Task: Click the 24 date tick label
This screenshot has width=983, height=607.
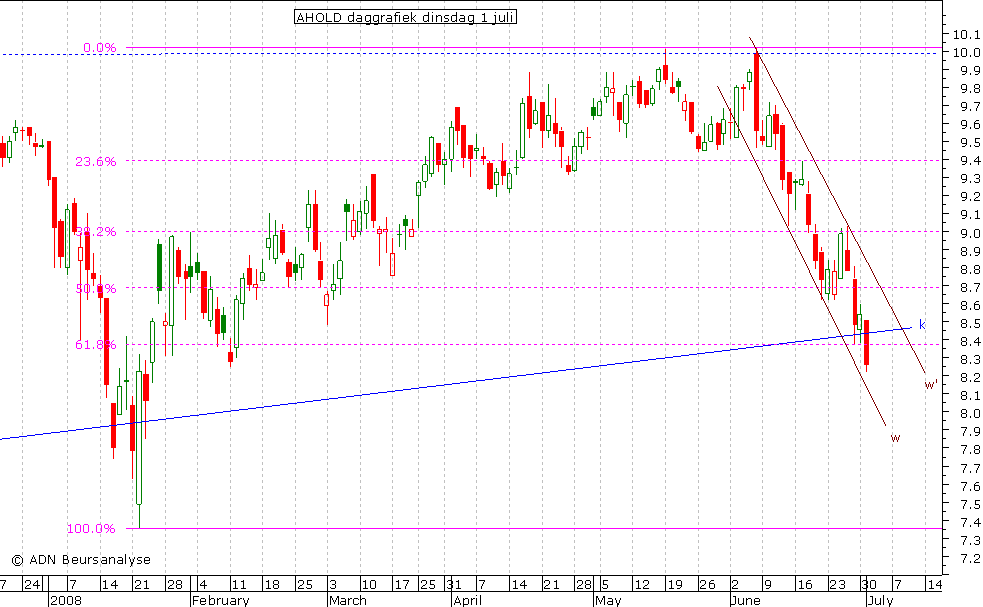Action: [31, 584]
